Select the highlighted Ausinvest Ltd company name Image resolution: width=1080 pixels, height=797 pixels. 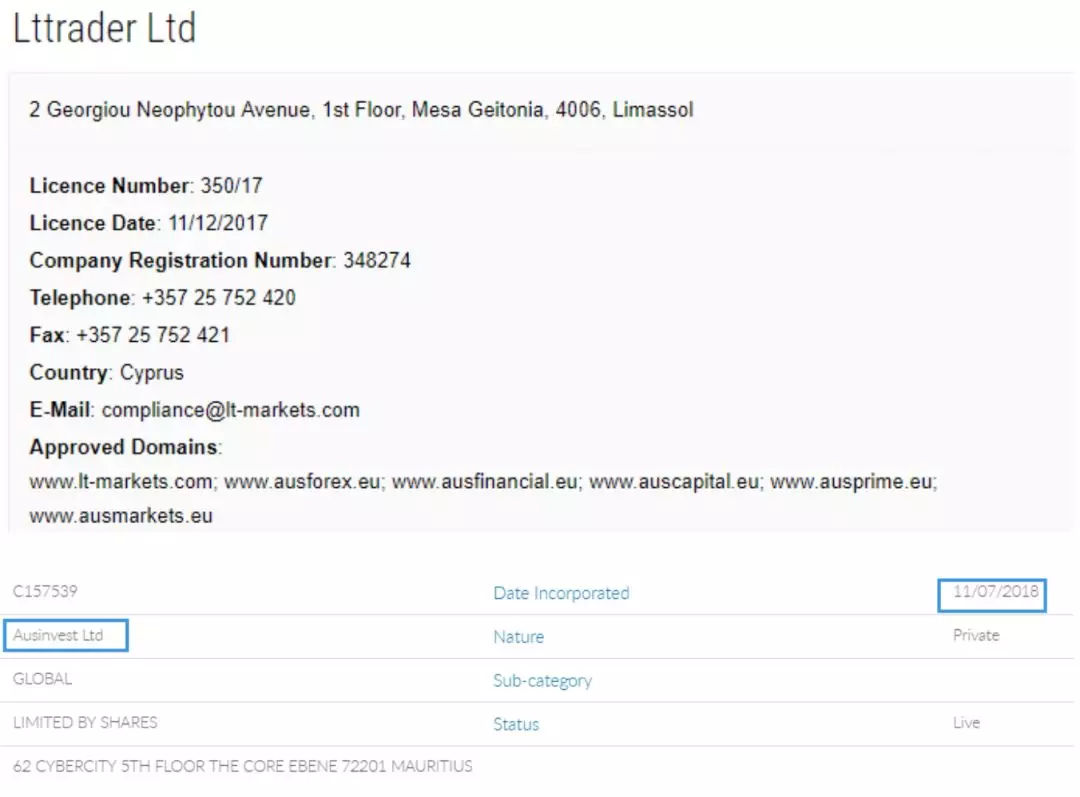pos(58,635)
